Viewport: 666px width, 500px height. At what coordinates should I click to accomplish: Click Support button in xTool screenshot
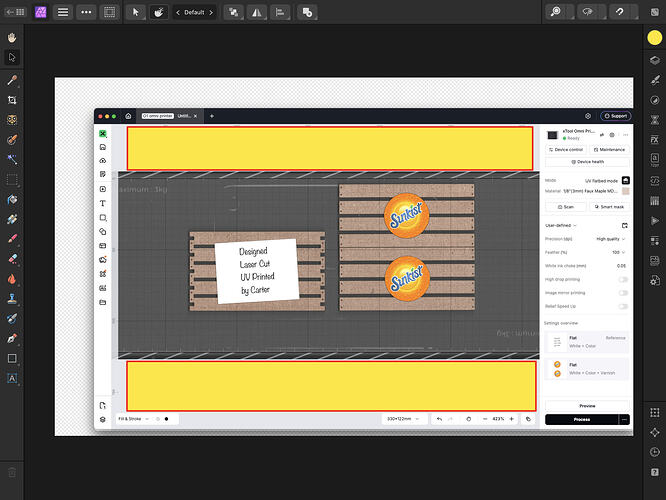615,116
